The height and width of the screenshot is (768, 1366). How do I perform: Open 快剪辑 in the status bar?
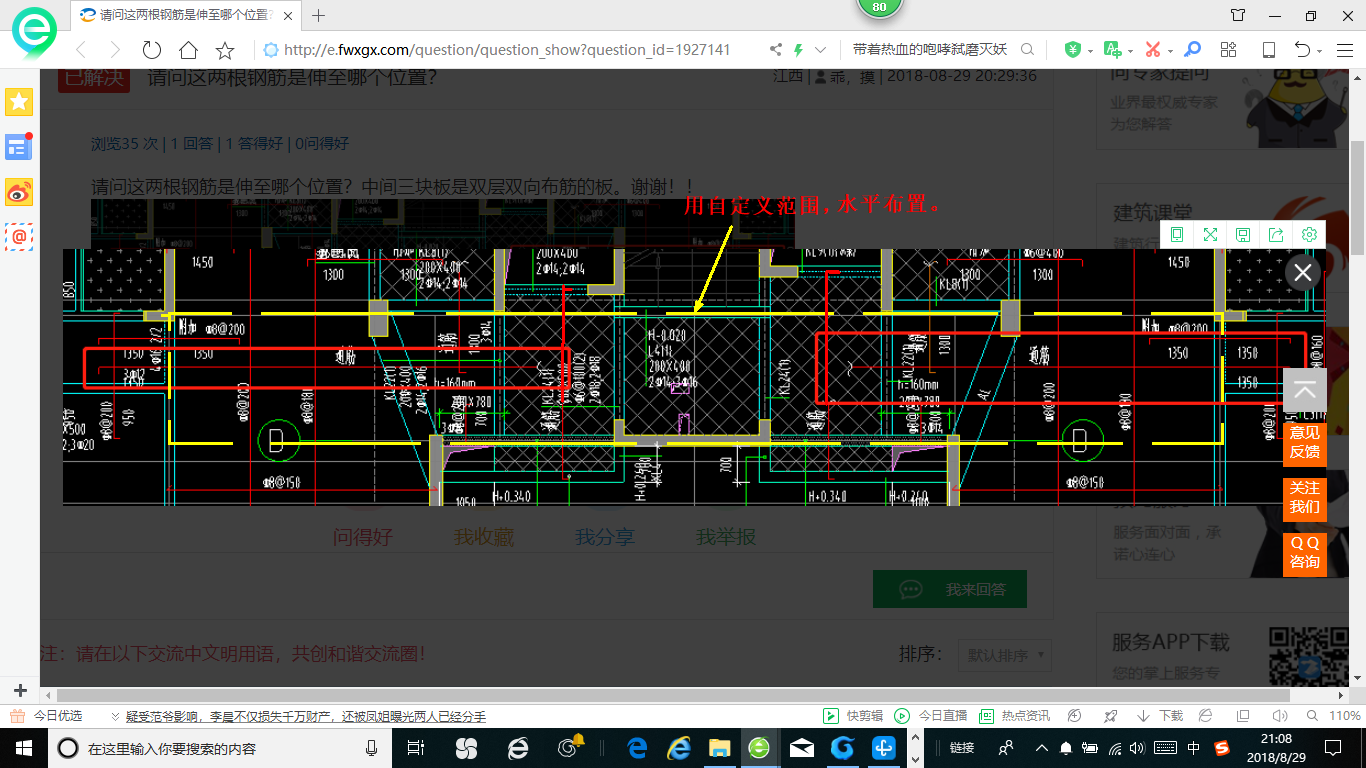click(853, 716)
